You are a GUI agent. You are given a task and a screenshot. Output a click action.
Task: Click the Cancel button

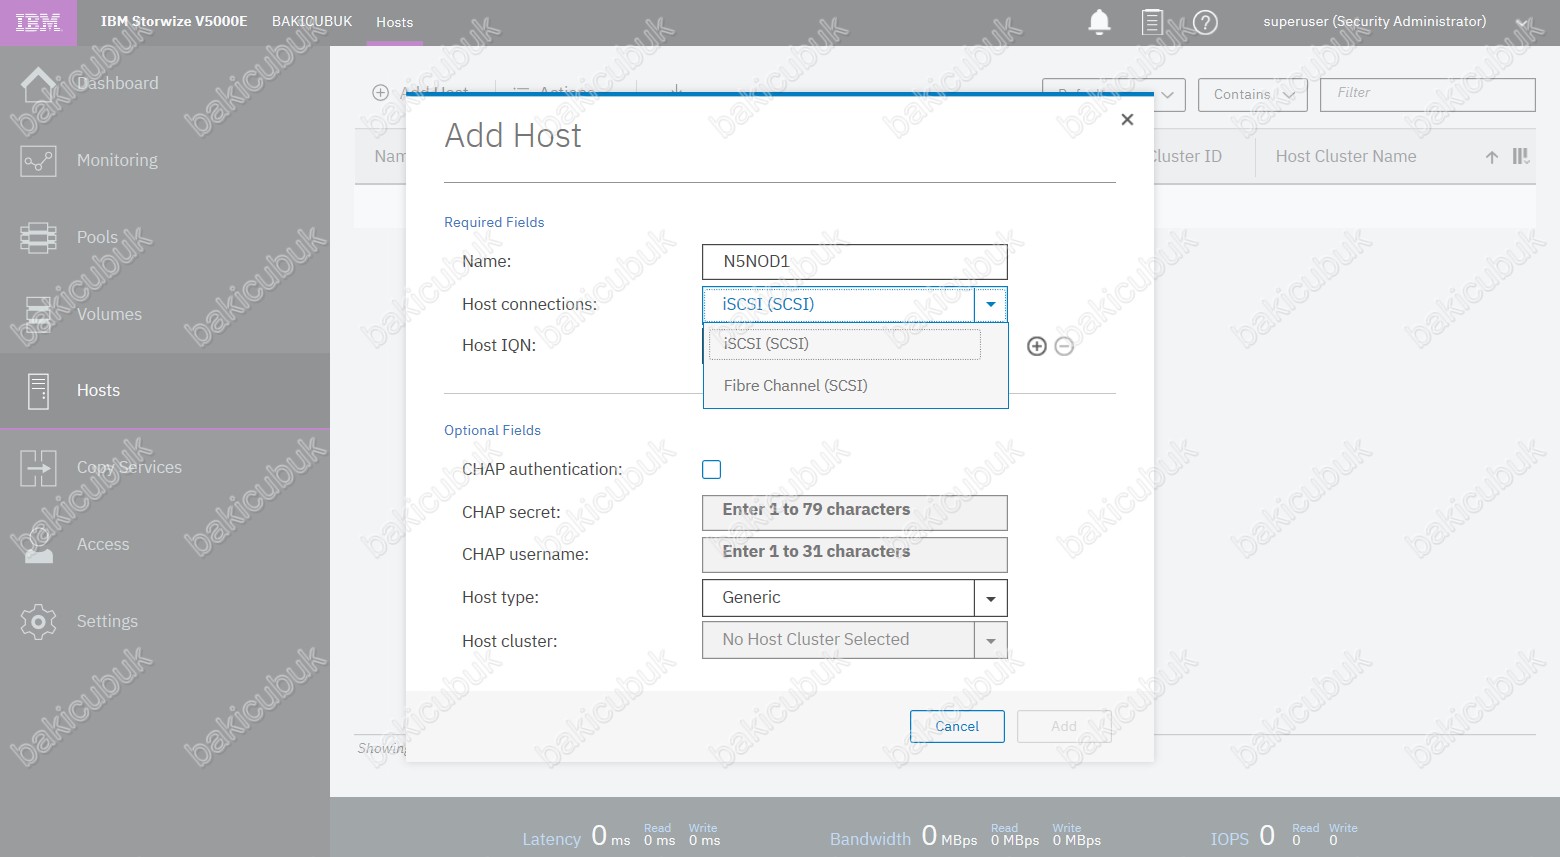[957, 727]
